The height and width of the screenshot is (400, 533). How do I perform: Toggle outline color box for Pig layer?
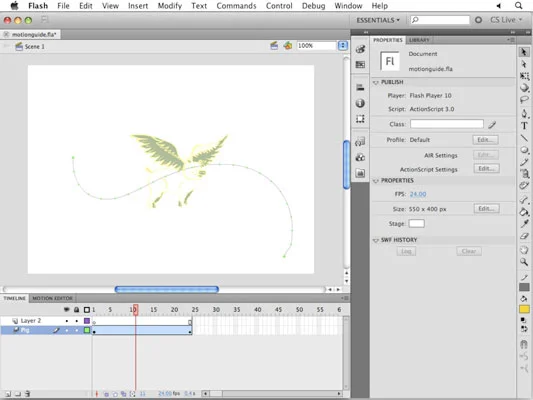click(87, 330)
